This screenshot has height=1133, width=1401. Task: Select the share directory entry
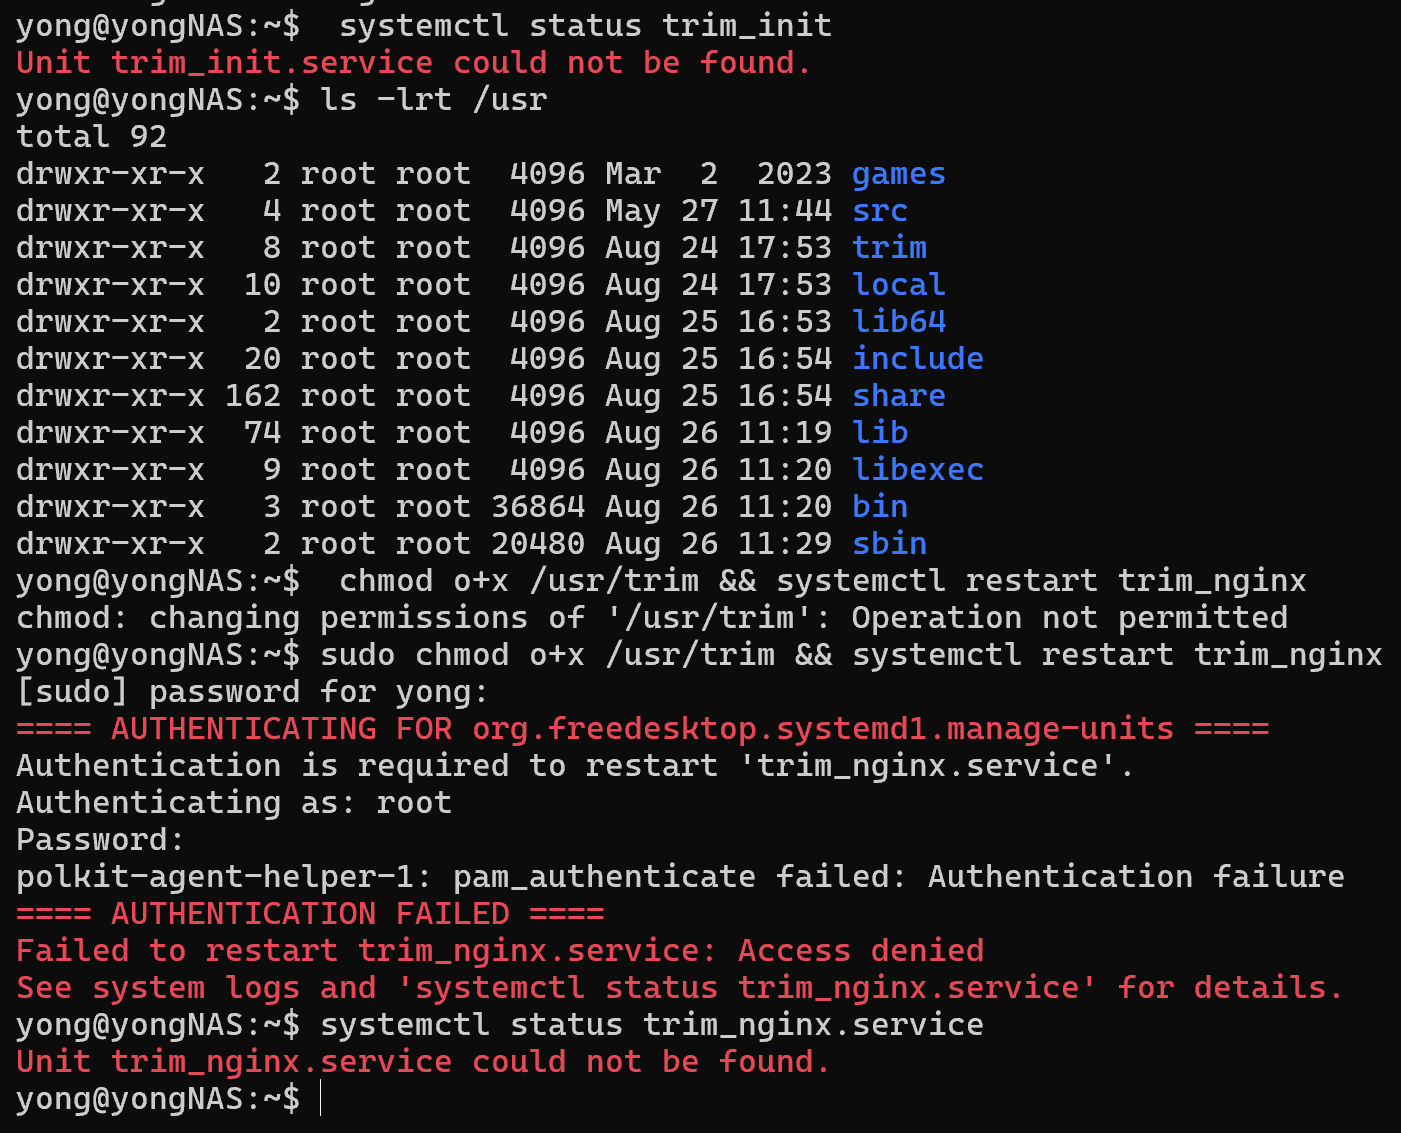(x=898, y=396)
